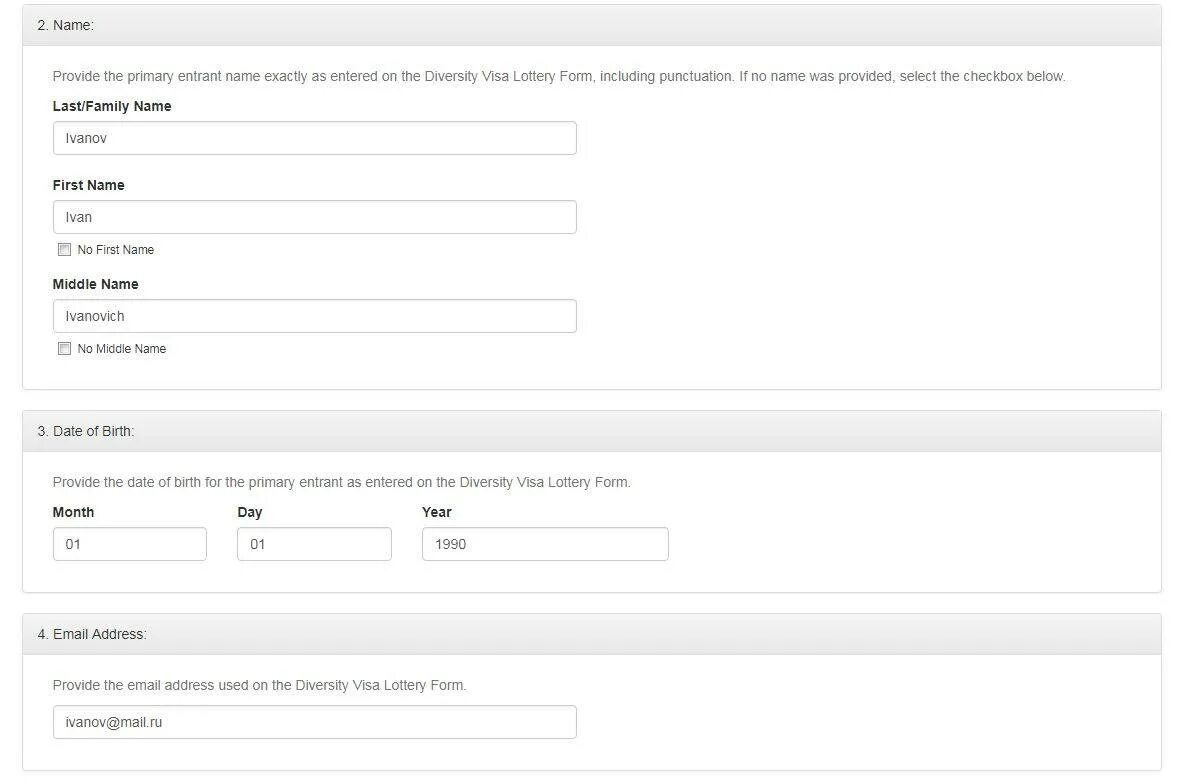Click the email address instruction text
The image size is (1190, 784).
pos(260,685)
